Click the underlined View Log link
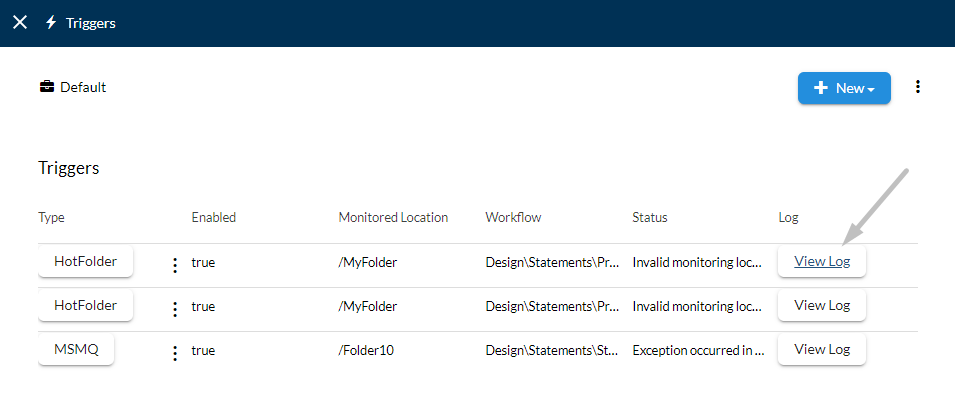The image size is (955, 398). point(822,261)
